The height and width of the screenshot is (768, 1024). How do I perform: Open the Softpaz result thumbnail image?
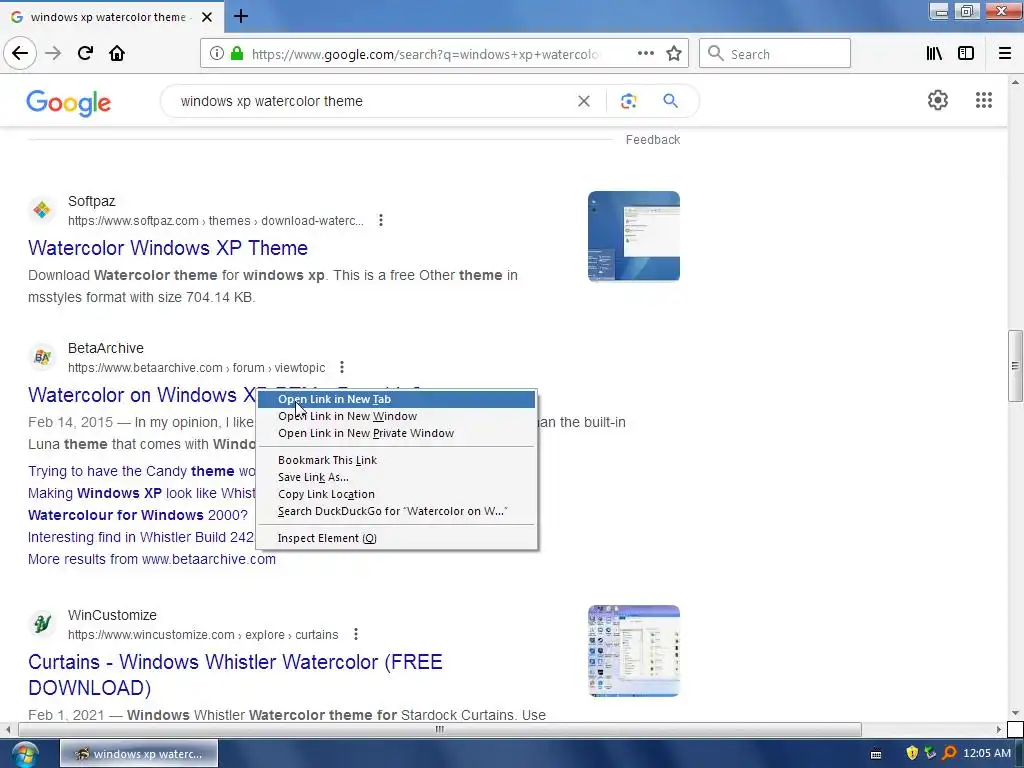(633, 236)
